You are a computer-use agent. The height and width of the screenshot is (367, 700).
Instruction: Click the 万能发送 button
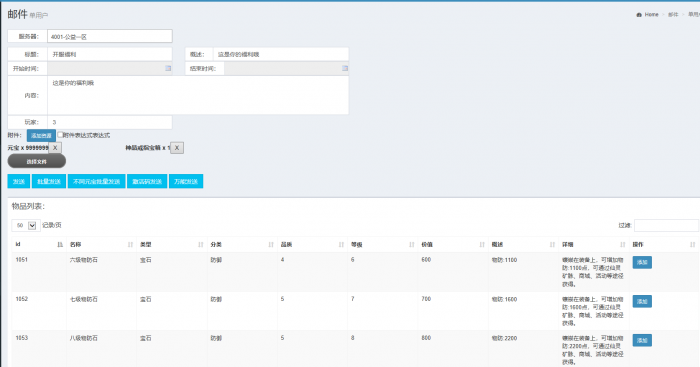(x=186, y=181)
